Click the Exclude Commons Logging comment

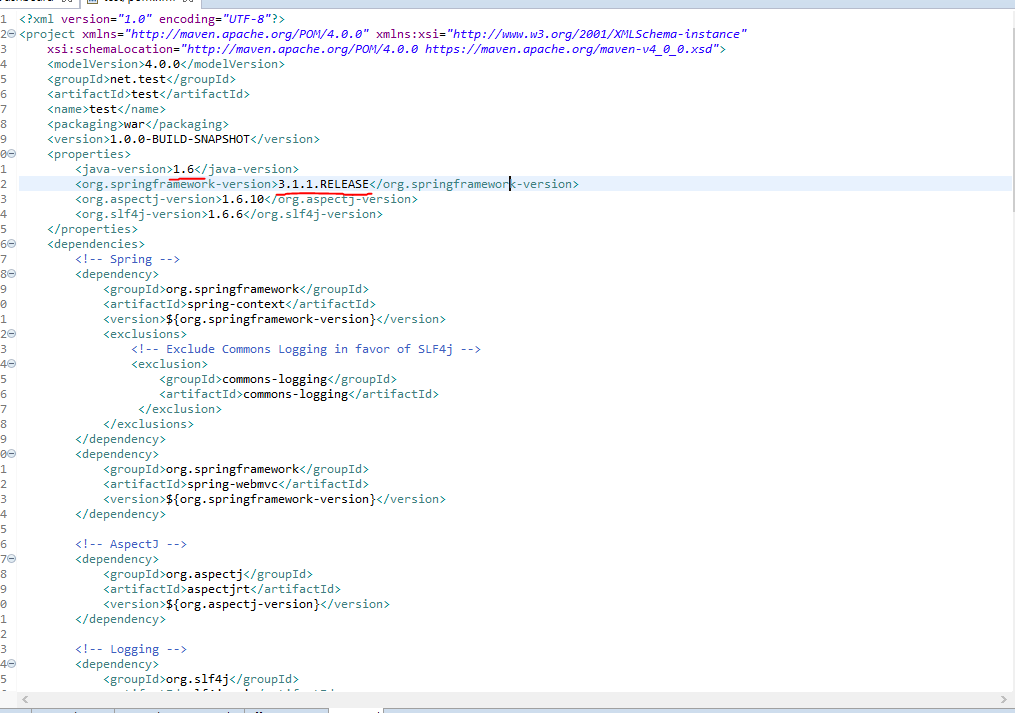pyautogui.click(x=306, y=349)
